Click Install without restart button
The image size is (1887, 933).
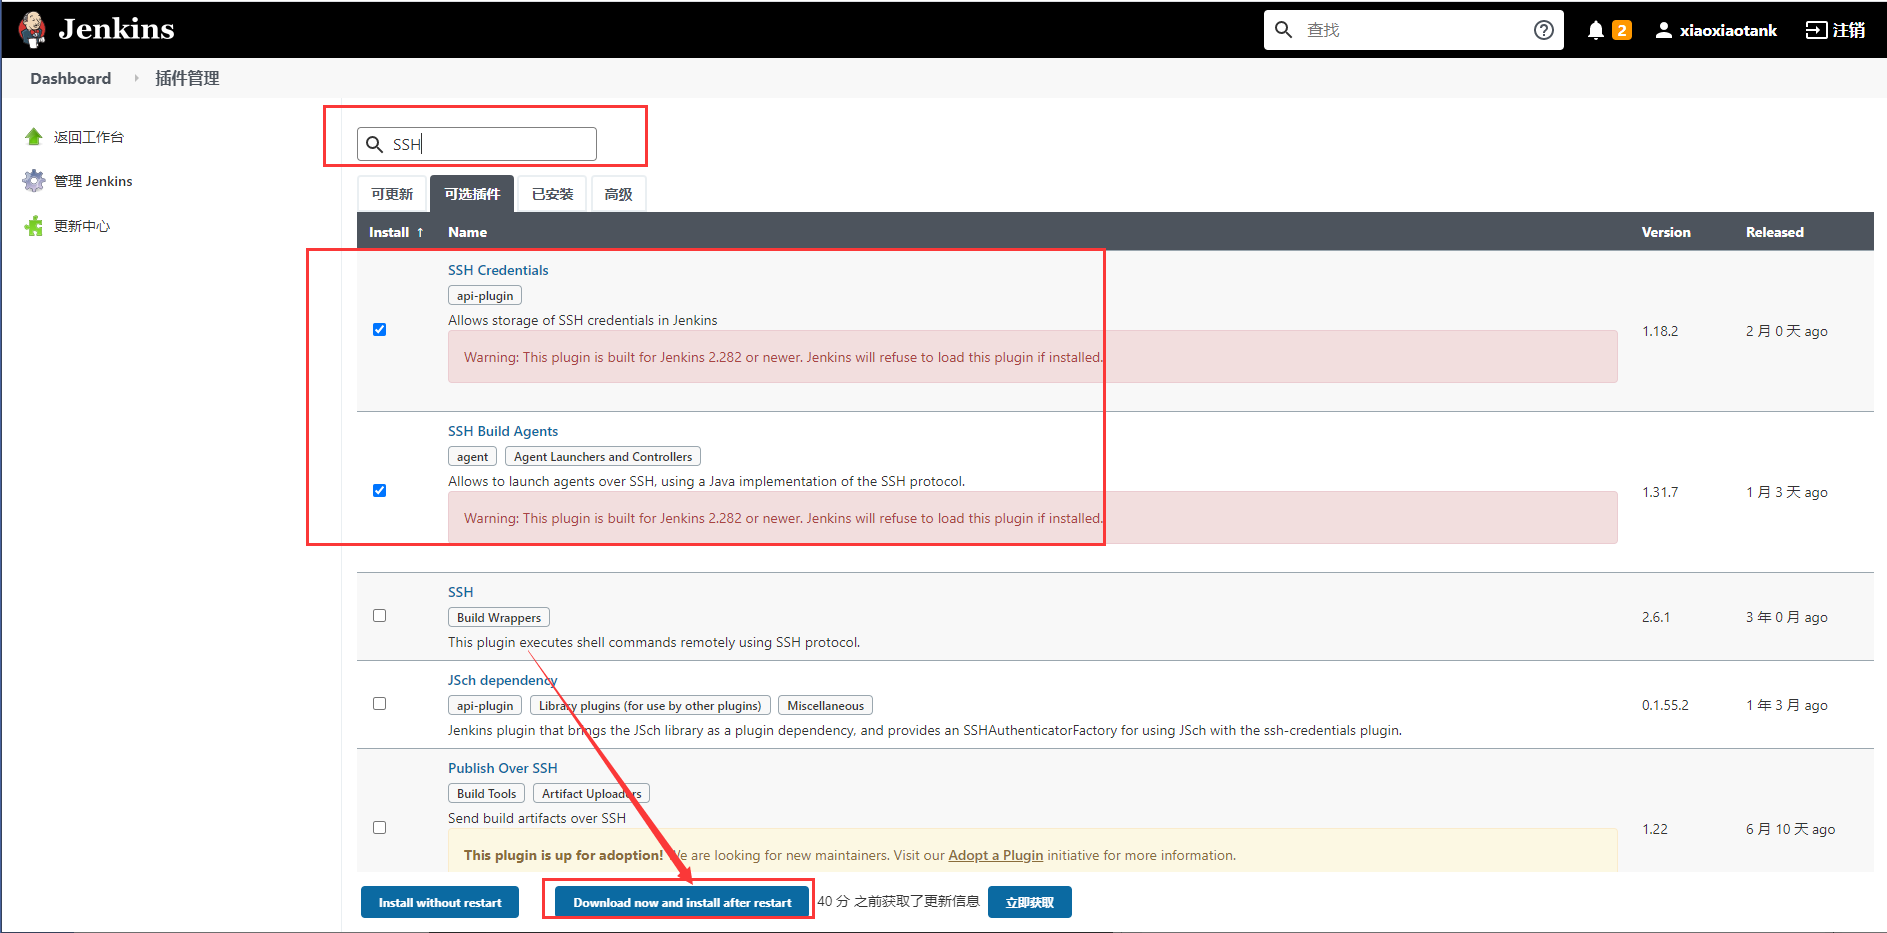pyautogui.click(x=439, y=901)
